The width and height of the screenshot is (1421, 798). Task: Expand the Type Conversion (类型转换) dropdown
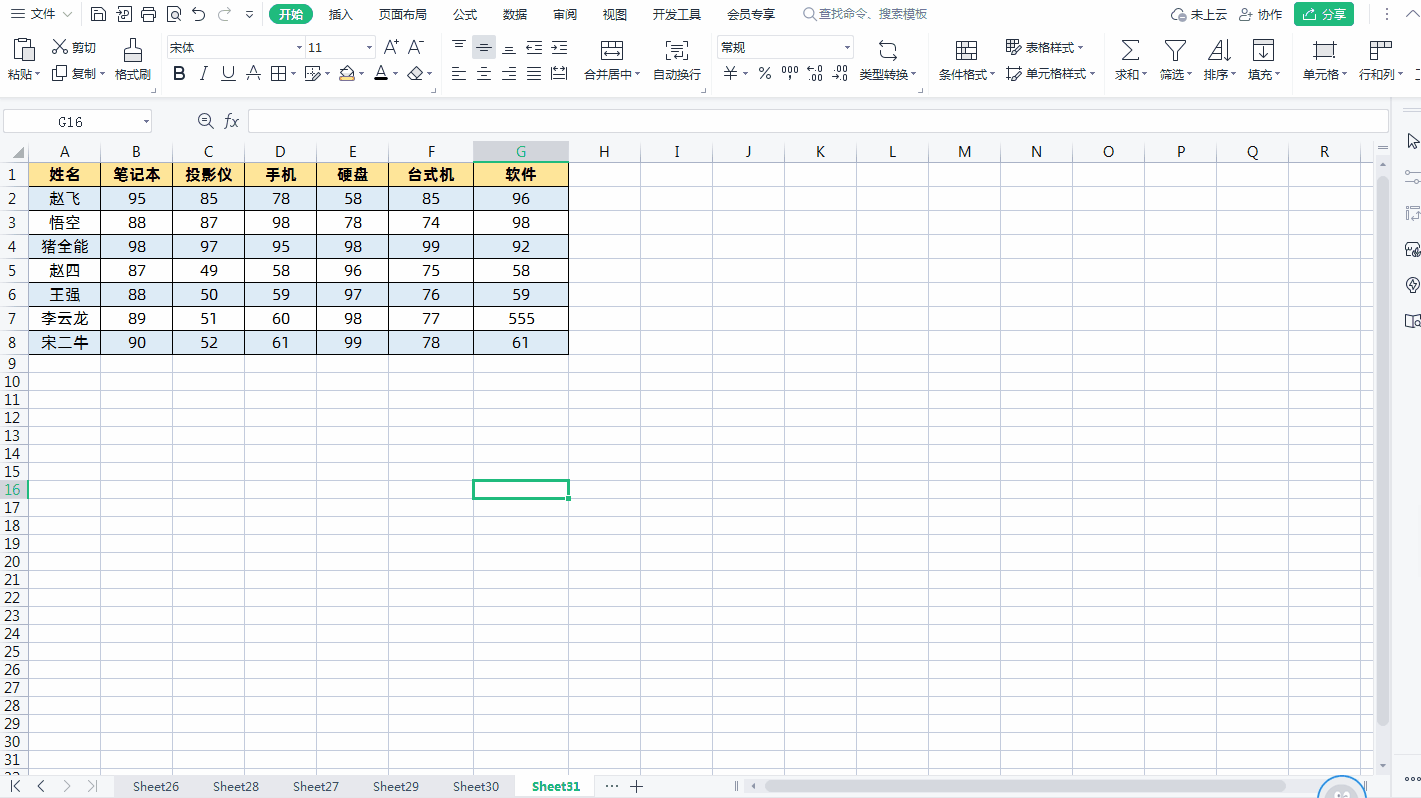click(x=915, y=74)
